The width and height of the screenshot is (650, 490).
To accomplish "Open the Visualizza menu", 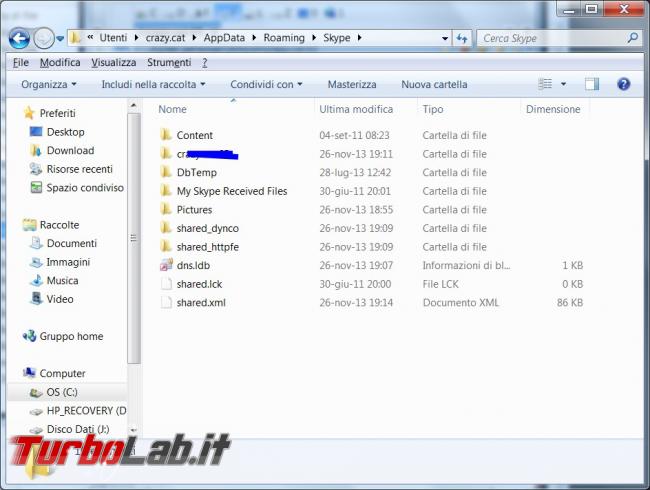I will click(114, 63).
